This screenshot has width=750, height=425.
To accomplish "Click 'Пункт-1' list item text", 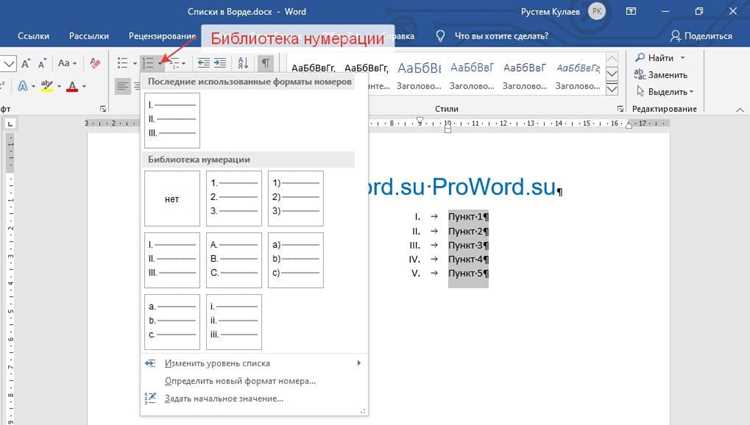I will [x=466, y=217].
